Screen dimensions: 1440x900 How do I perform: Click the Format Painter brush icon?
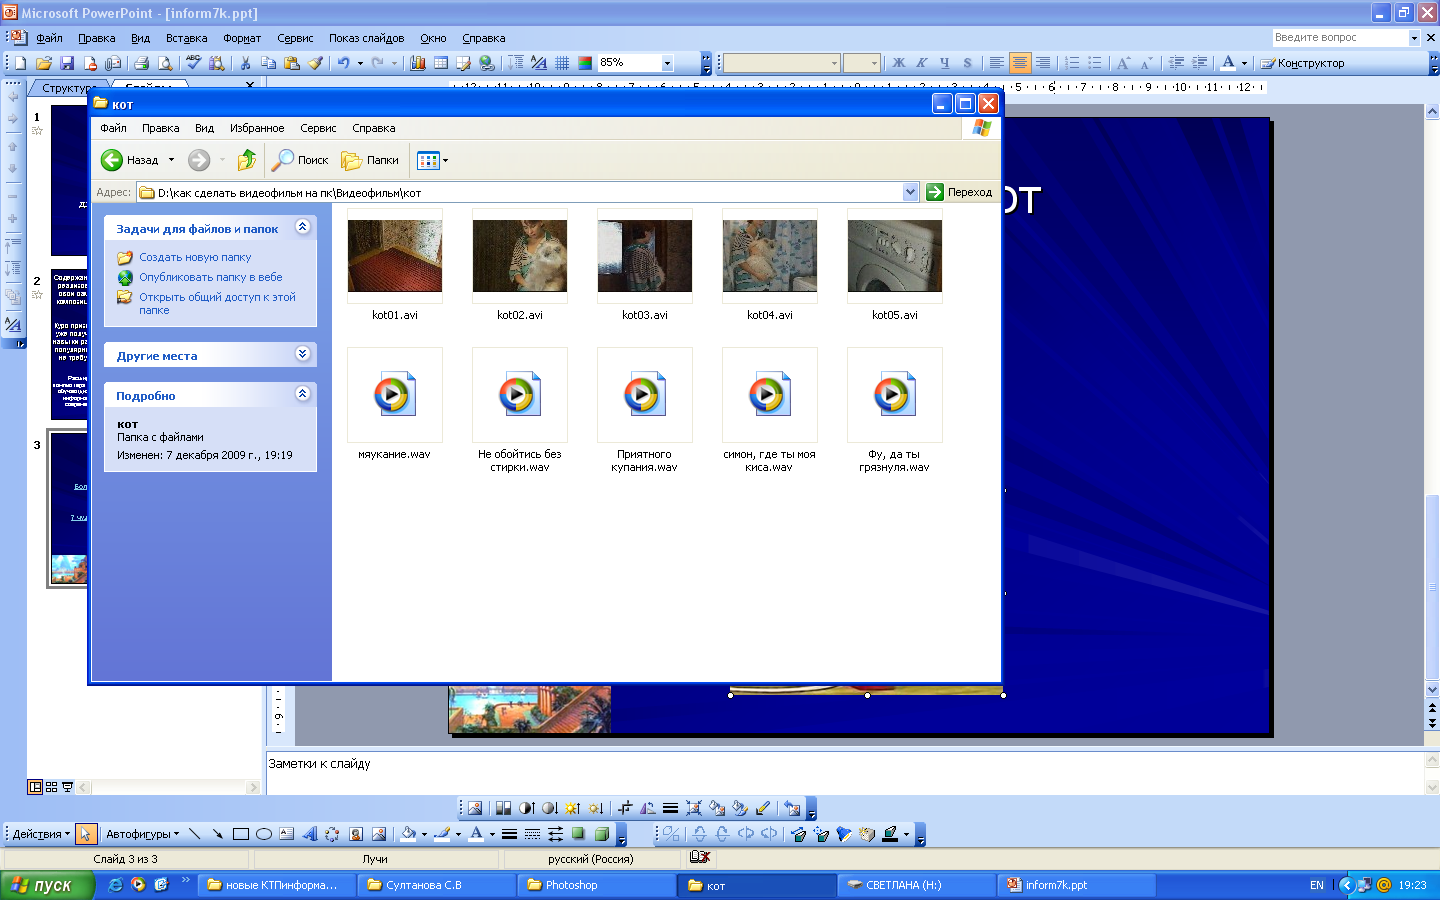click(316, 63)
